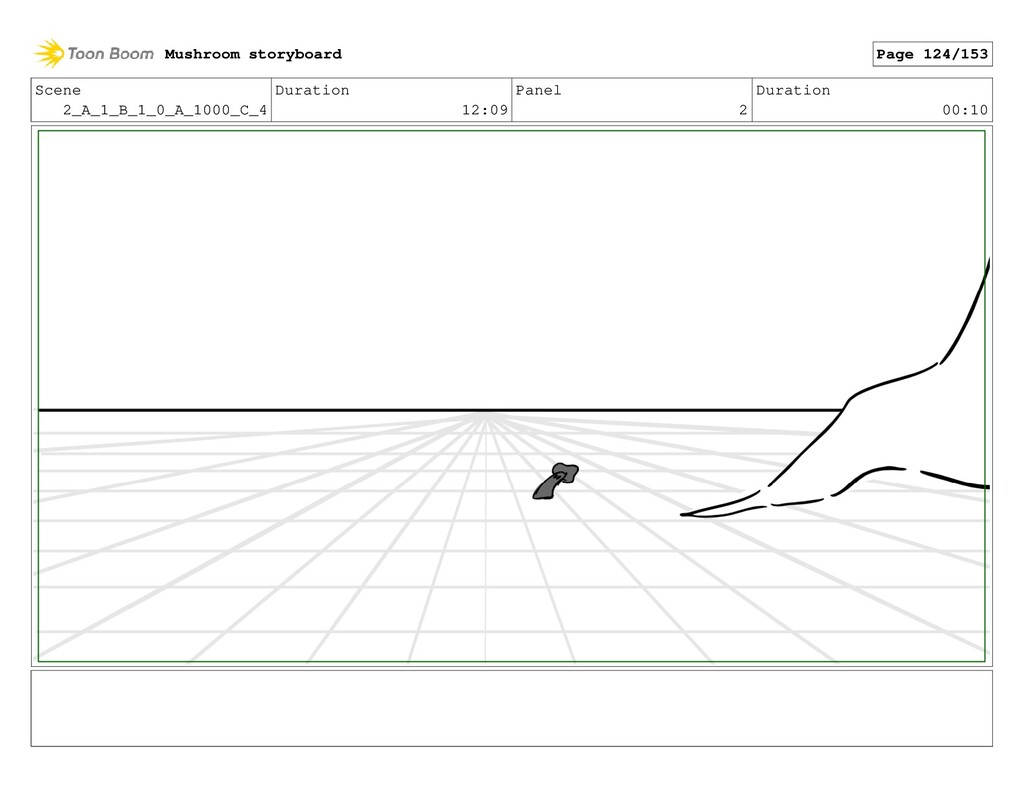Click the scene duration value '12:09'
This screenshot has width=1024, height=793.
(x=485, y=110)
